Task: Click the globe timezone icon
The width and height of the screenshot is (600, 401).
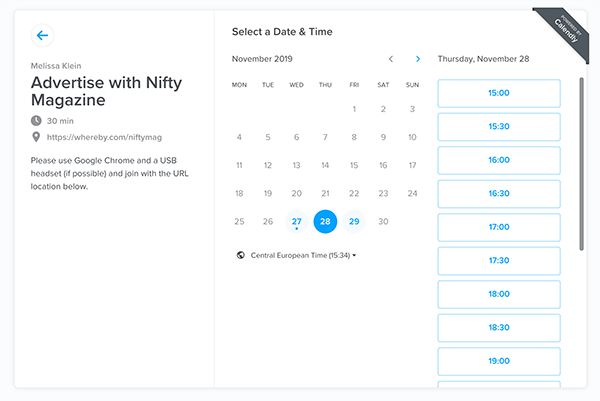Action: (x=241, y=255)
